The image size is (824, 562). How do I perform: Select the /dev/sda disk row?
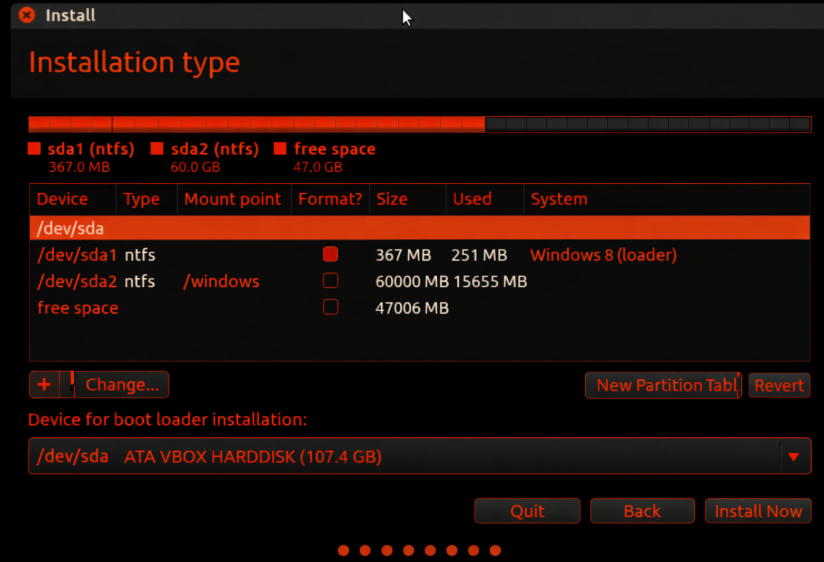pos(419,229)
